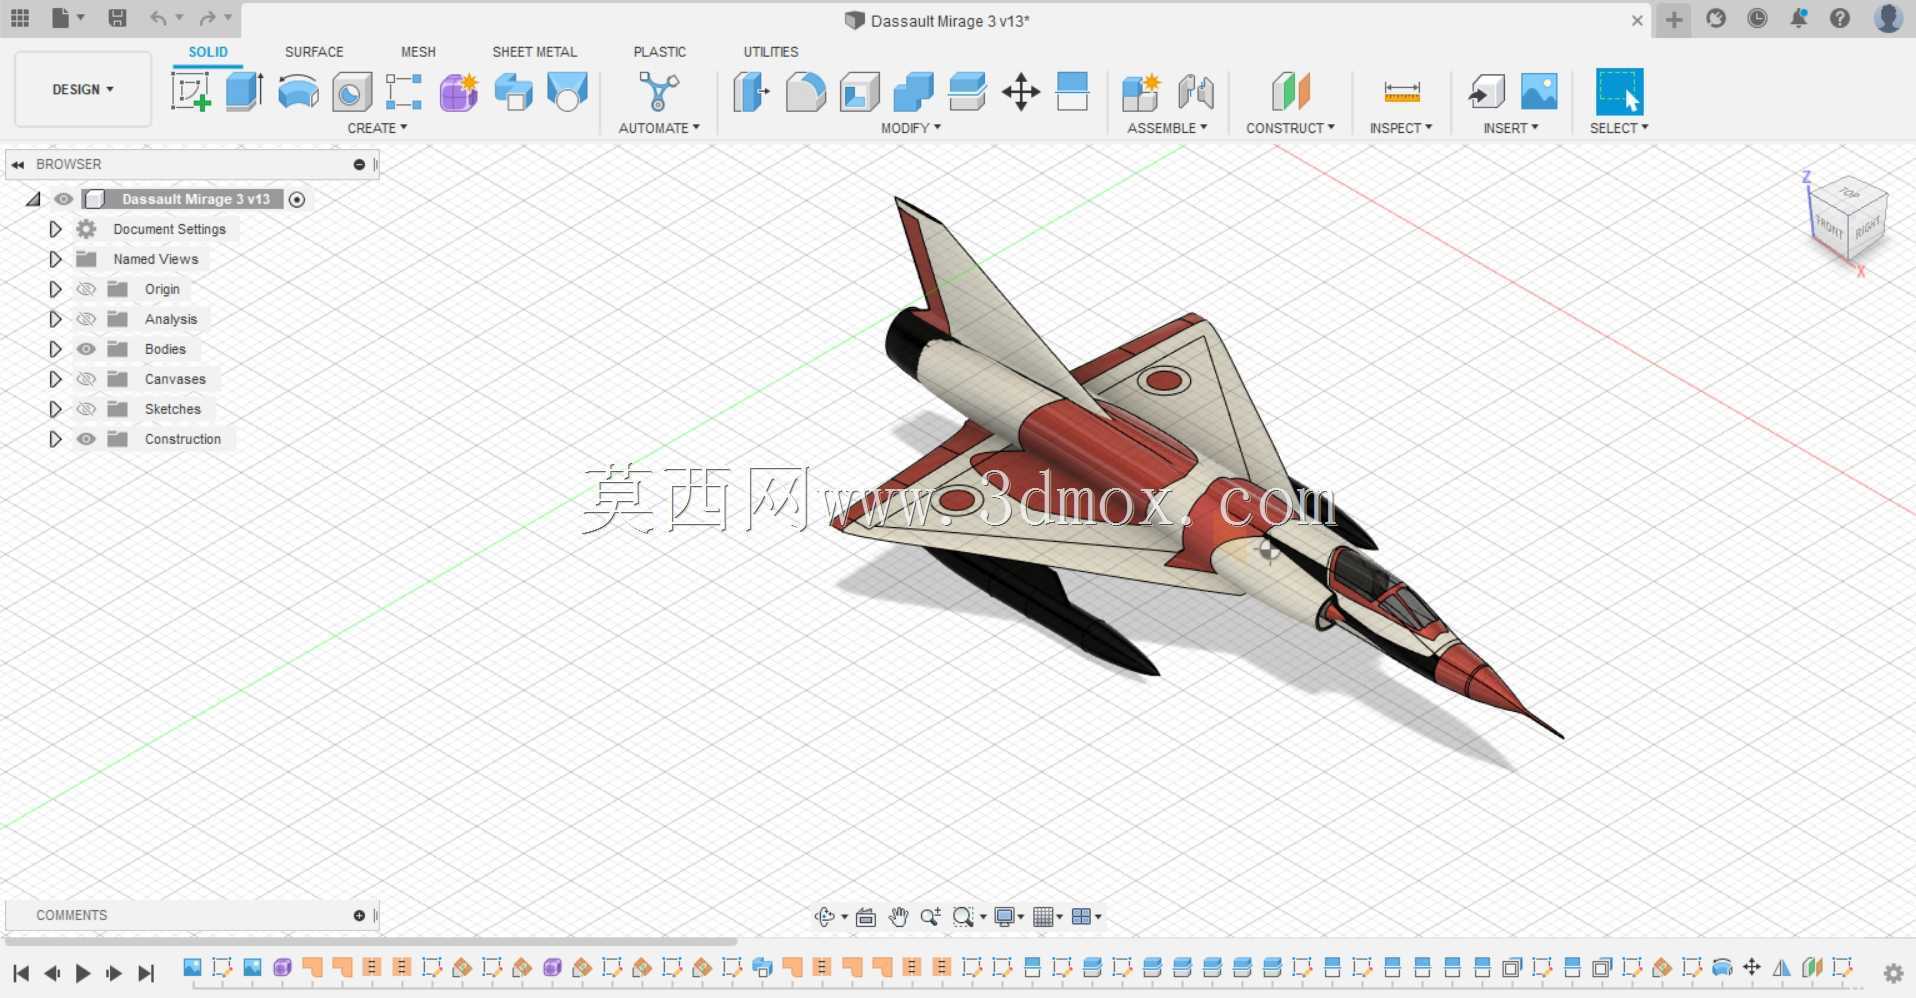Activate the Dassault Mirage 3 v13 component radio
1916x998 pixels.
[297, 199]
